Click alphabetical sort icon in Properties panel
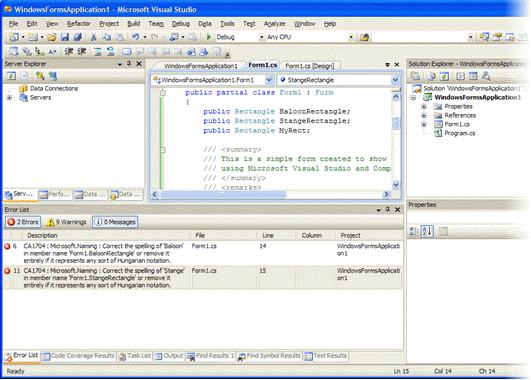 427,231
